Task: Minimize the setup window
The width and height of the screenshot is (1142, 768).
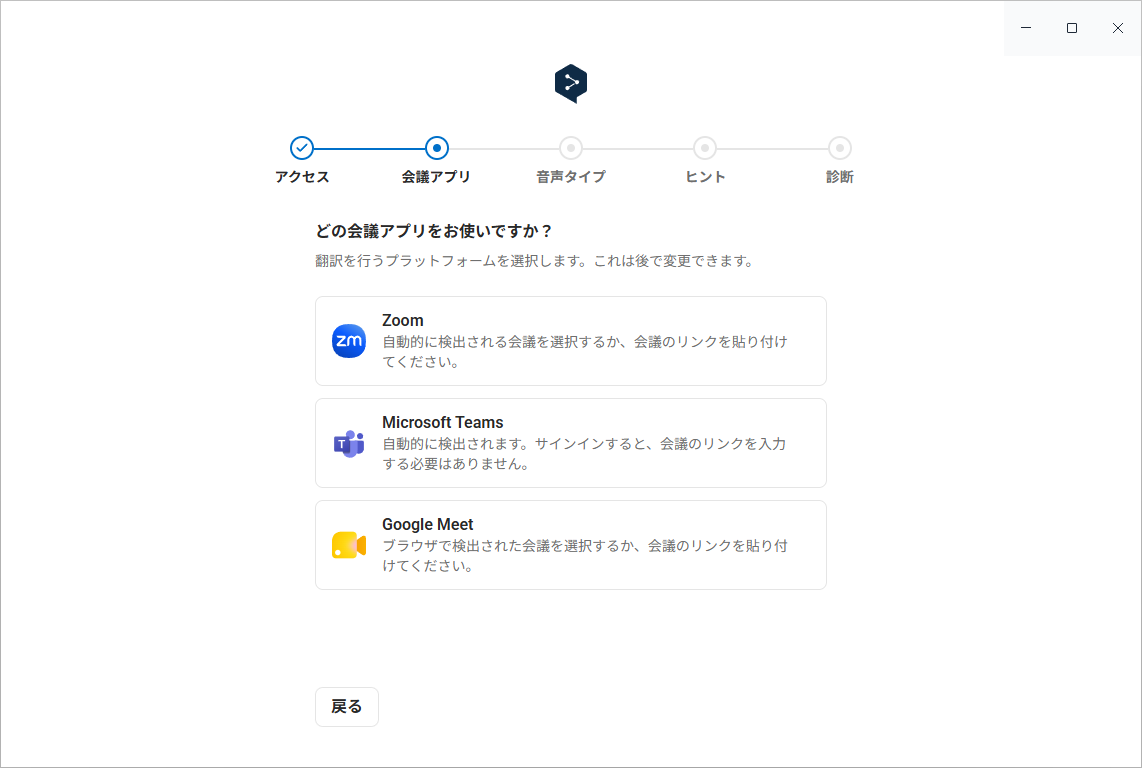Action: 1026,28
